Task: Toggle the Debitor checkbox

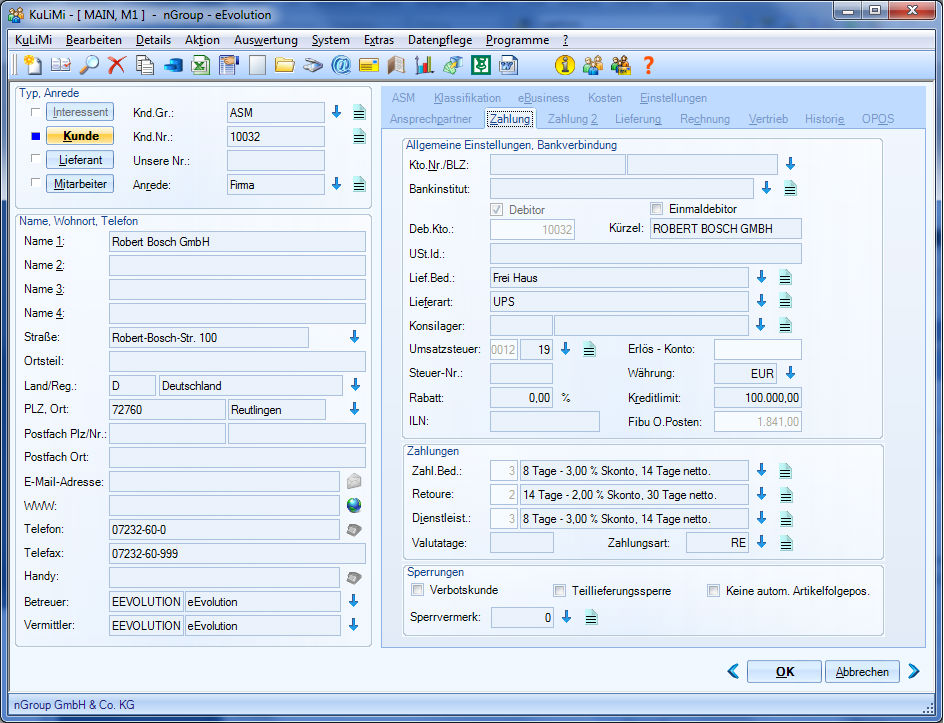Action: [x=497, y=209]
